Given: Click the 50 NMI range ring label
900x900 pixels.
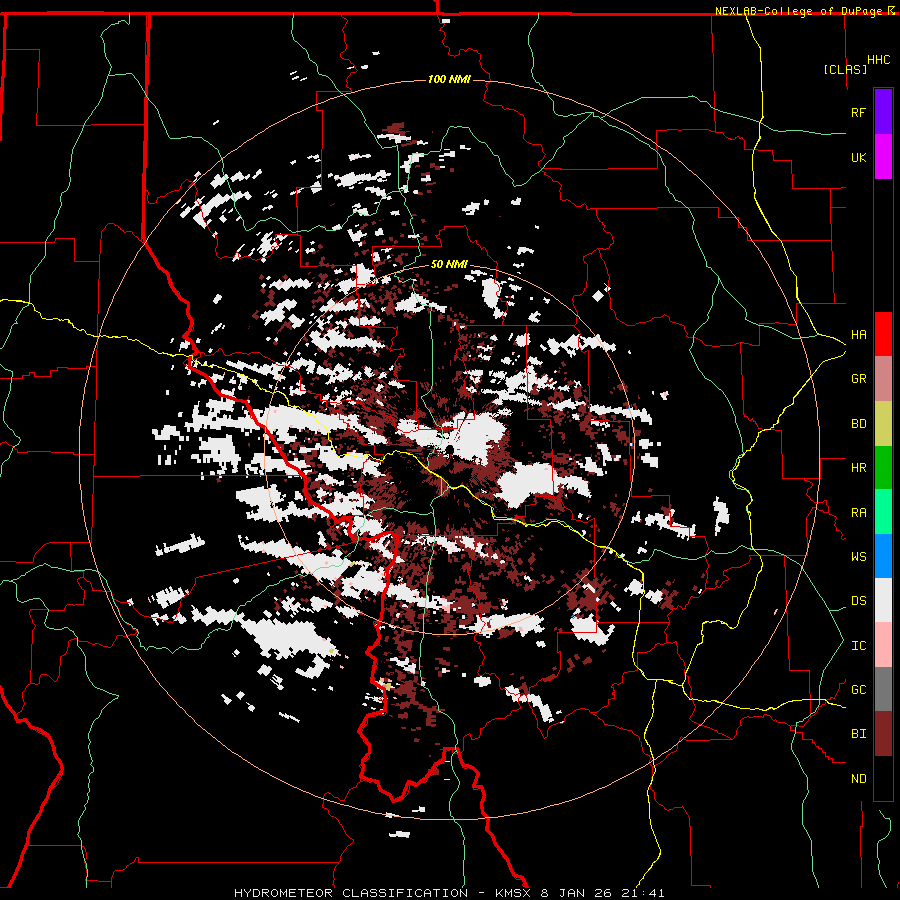Looking at the screenshot, I should (449, 264).
